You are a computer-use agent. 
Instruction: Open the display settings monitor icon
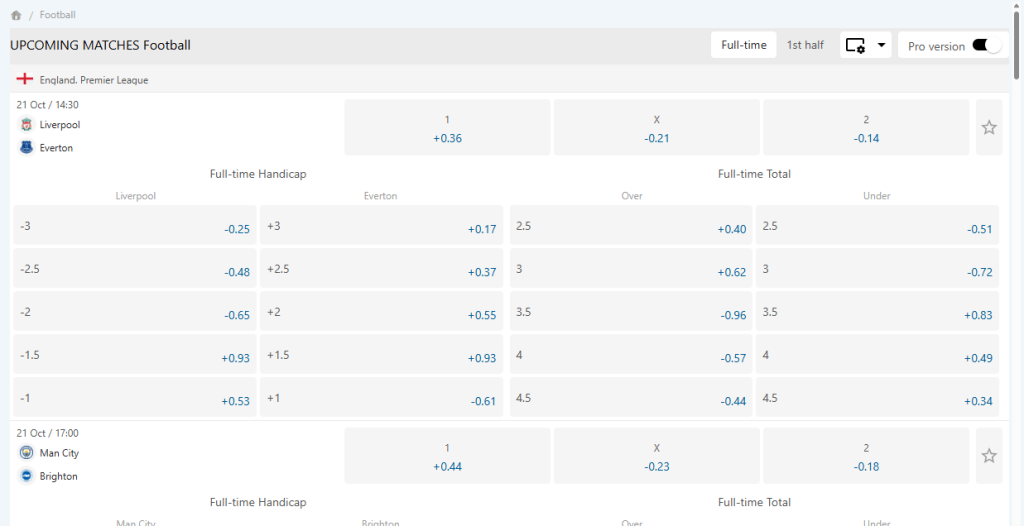[x=856, y=46]
